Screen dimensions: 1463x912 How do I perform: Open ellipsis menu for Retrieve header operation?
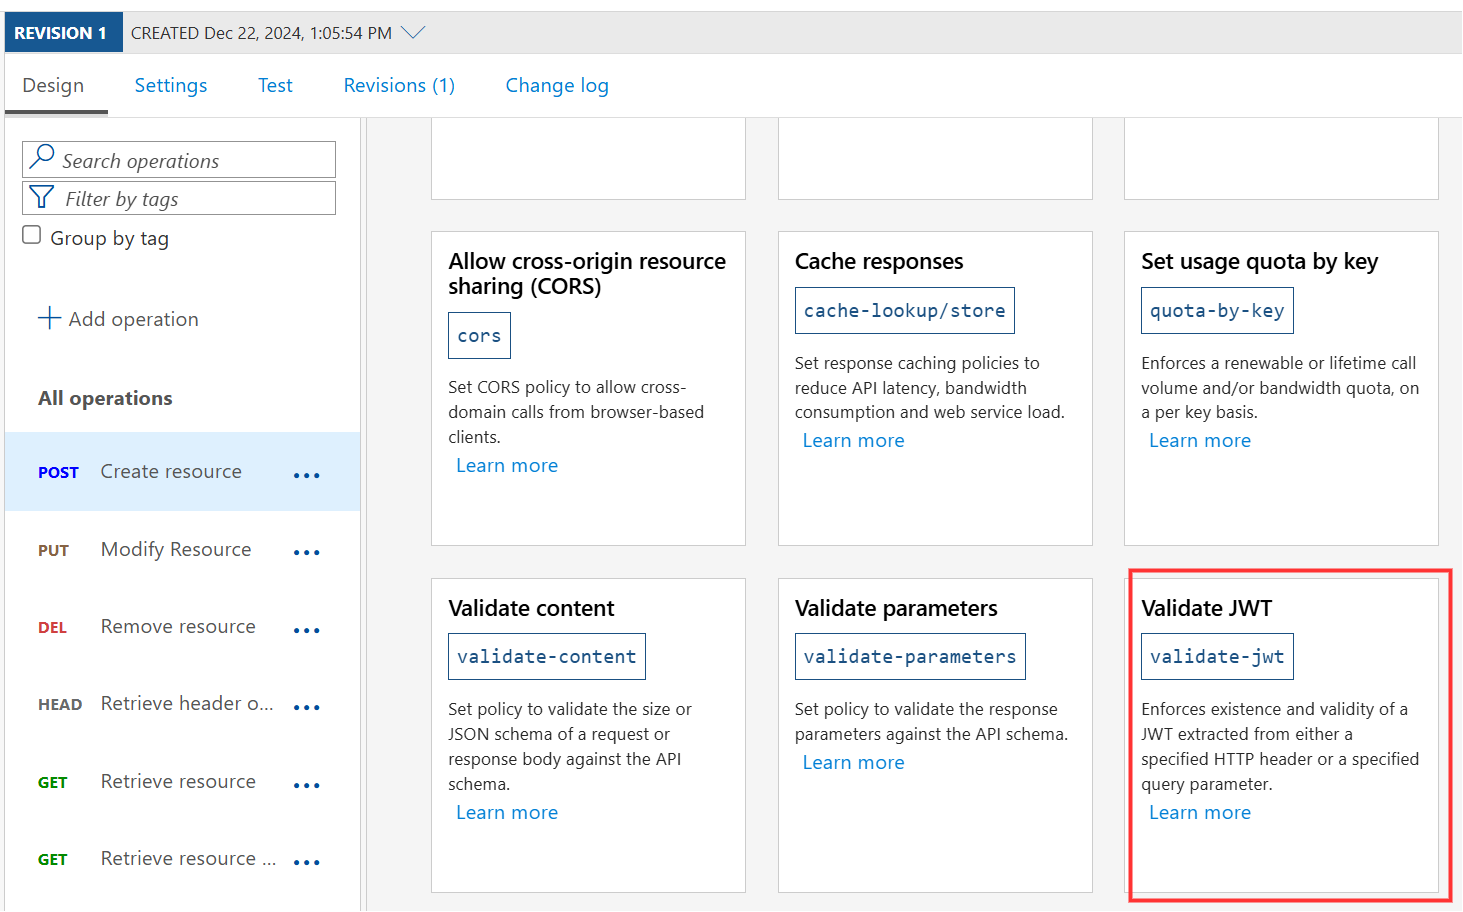(x=306, y=707)
